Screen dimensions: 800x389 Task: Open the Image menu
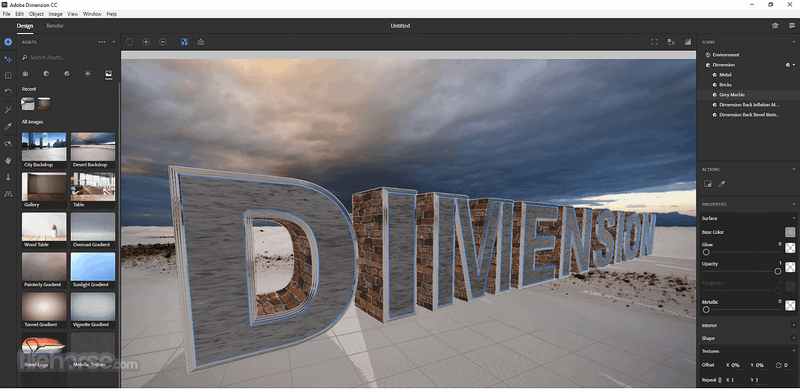pos(55,14)
